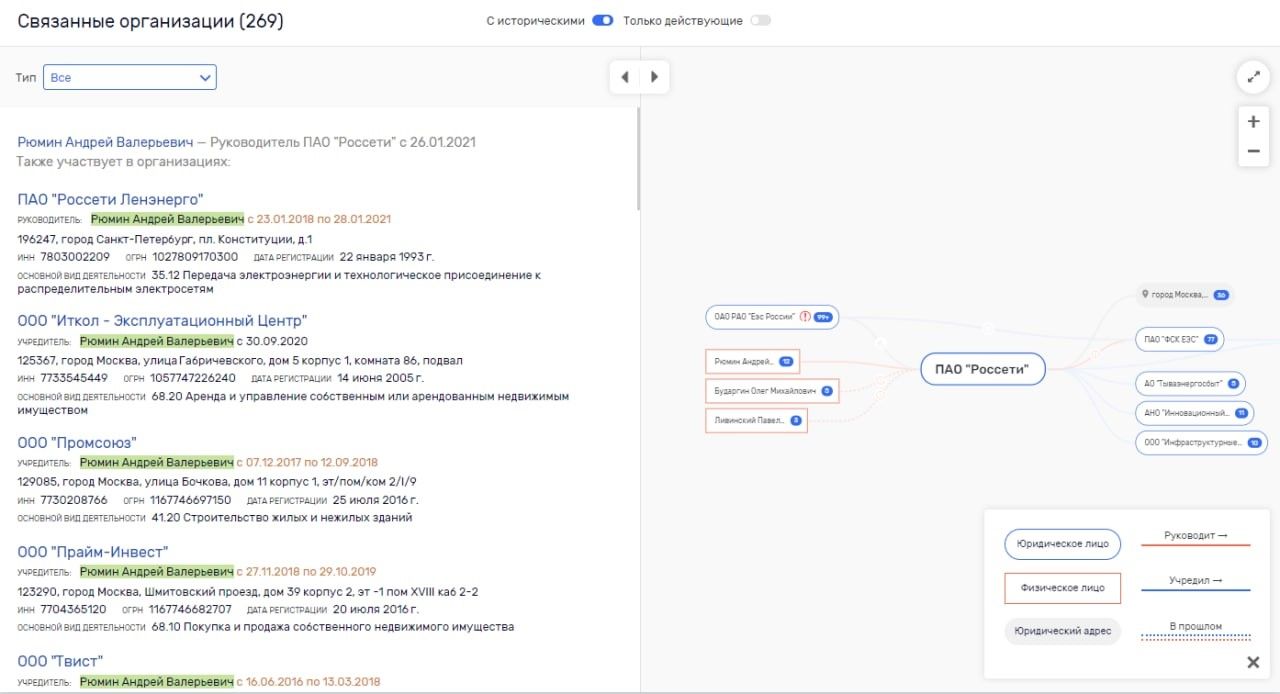The height and width of the screenshot is (694, 1280).
Task: Select the 'Ливинский Павел' person node
Action: coord(756,421)
